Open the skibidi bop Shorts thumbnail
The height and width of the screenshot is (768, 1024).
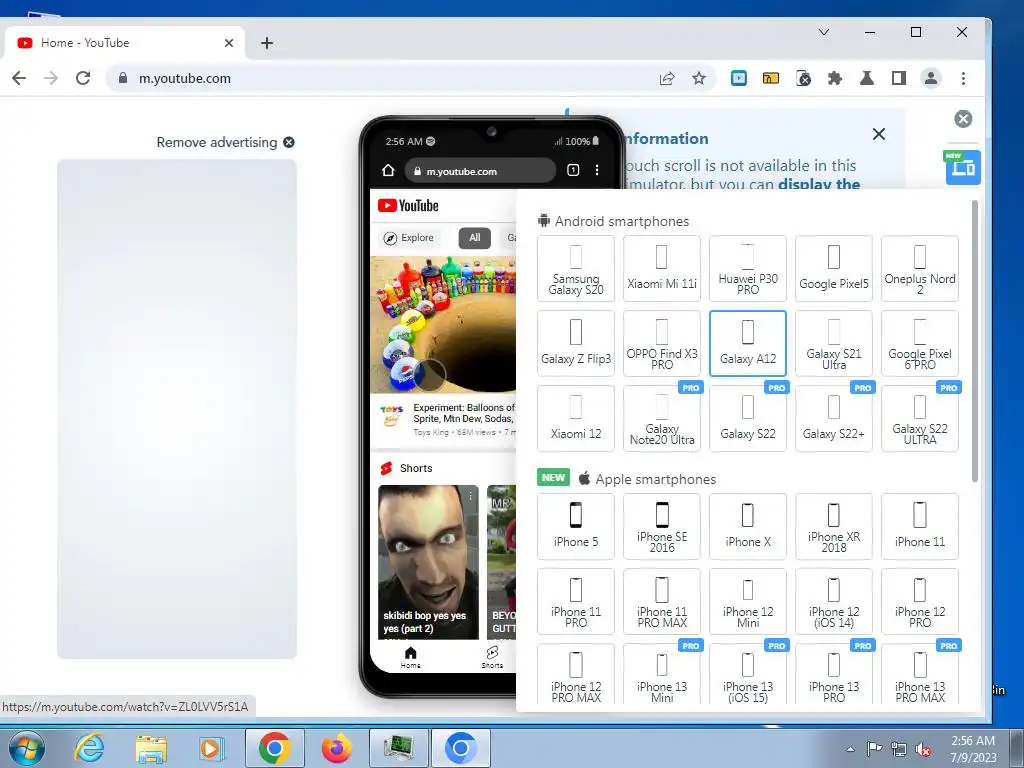428,562
